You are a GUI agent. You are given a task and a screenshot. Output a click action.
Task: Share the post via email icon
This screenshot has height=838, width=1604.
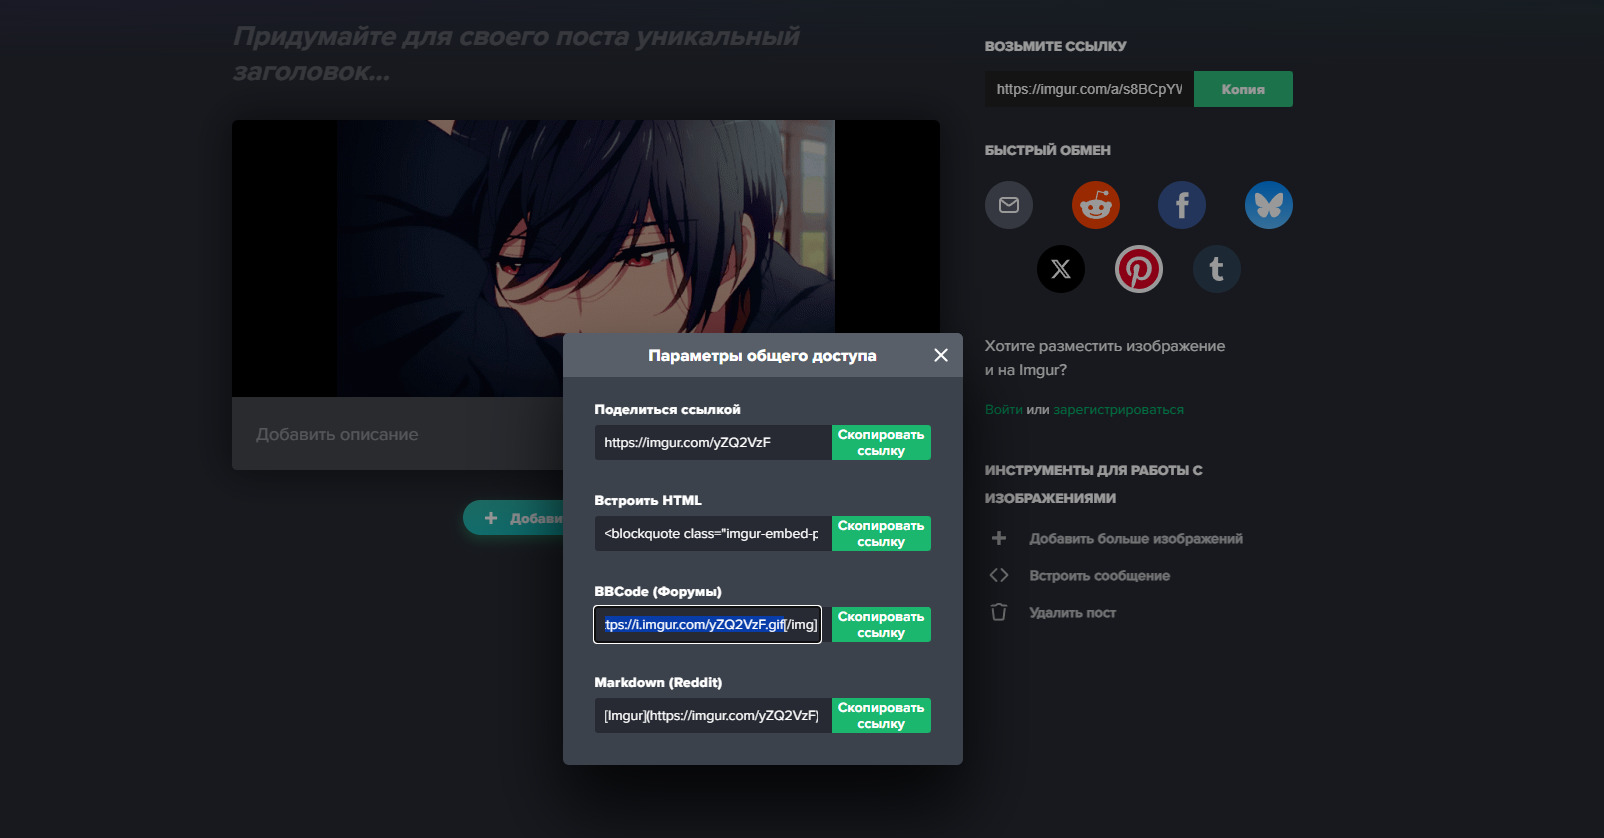tap(1008, 205)
